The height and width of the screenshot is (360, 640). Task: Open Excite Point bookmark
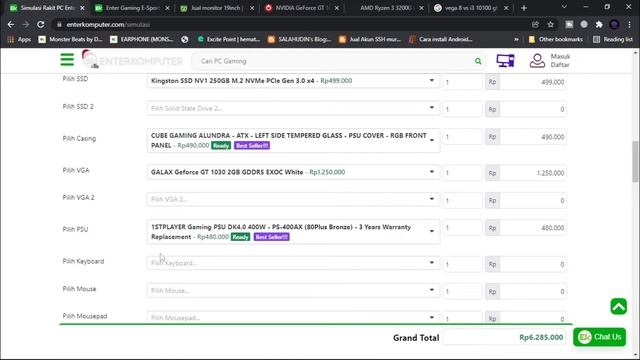point(229,39)
